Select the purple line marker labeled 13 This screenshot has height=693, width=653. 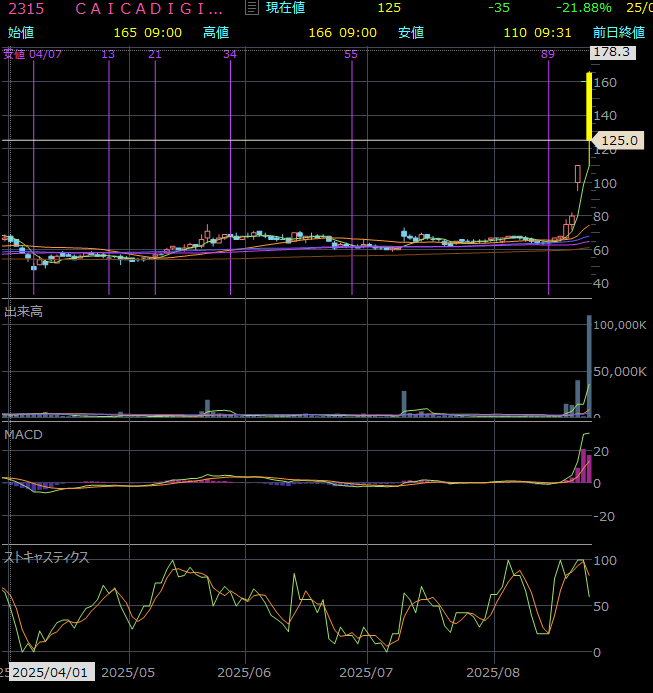pos(108,54)
